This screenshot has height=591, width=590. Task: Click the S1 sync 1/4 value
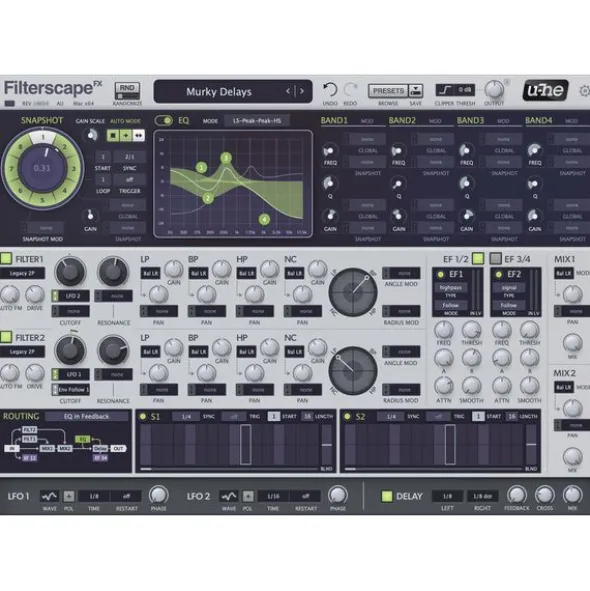click(186, 416)
